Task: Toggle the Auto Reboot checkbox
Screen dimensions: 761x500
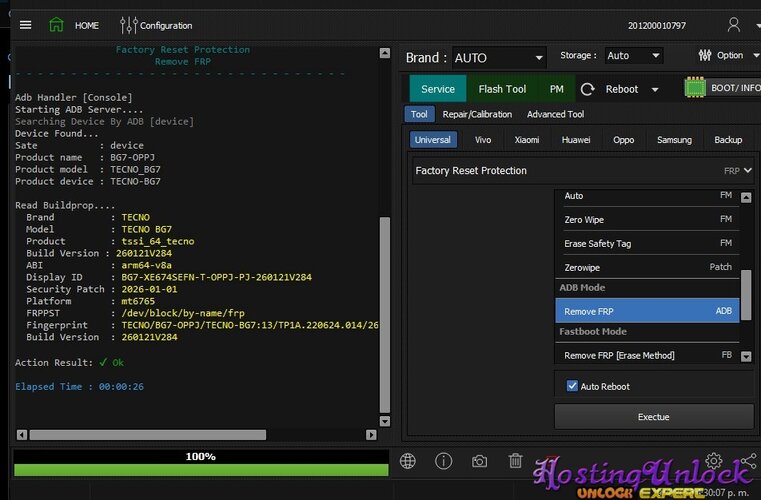Action: (572, 386)
